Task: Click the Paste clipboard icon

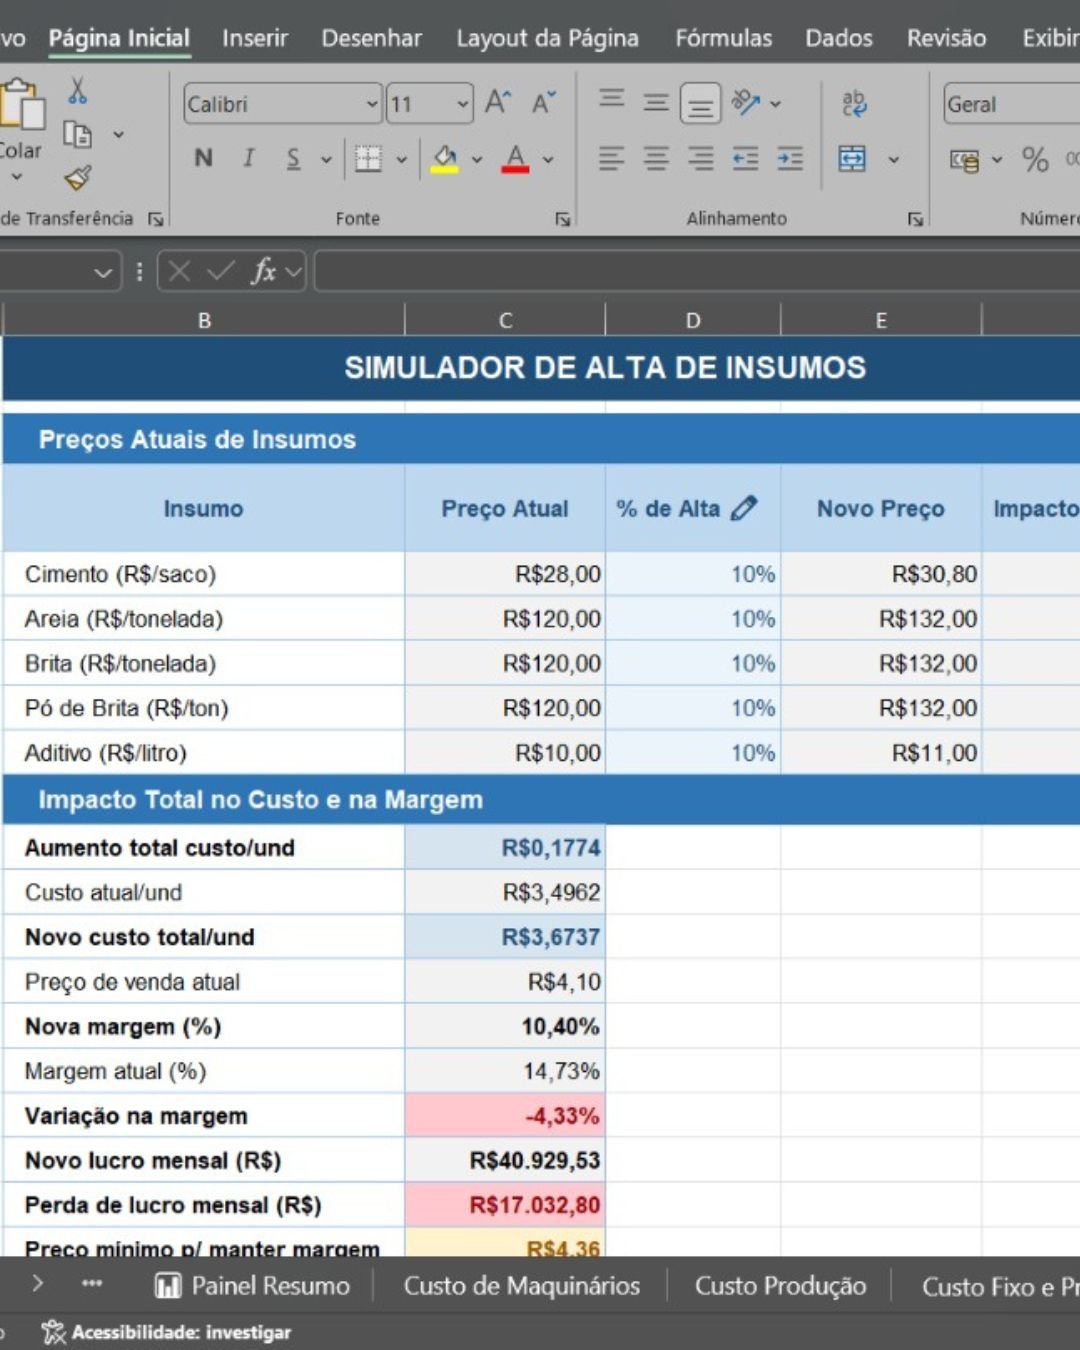Action: point(21,104)
